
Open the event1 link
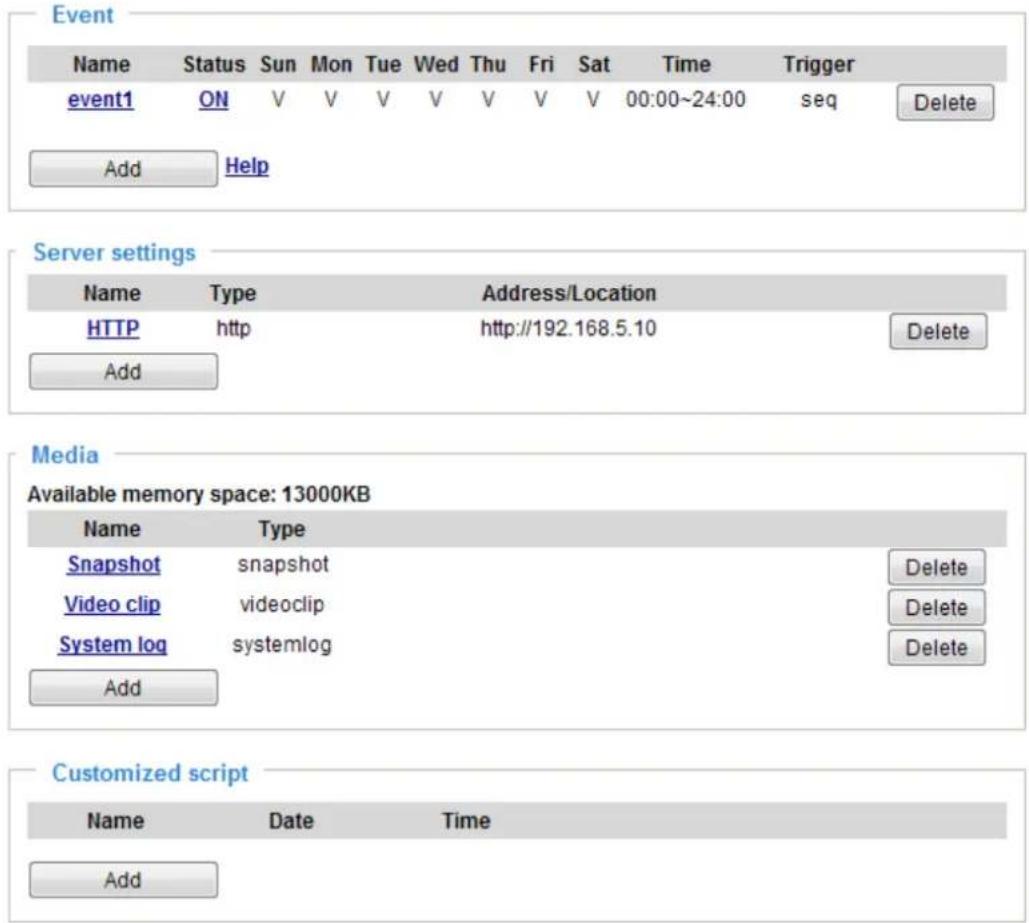pyautogui.click(x=100, y=100)
